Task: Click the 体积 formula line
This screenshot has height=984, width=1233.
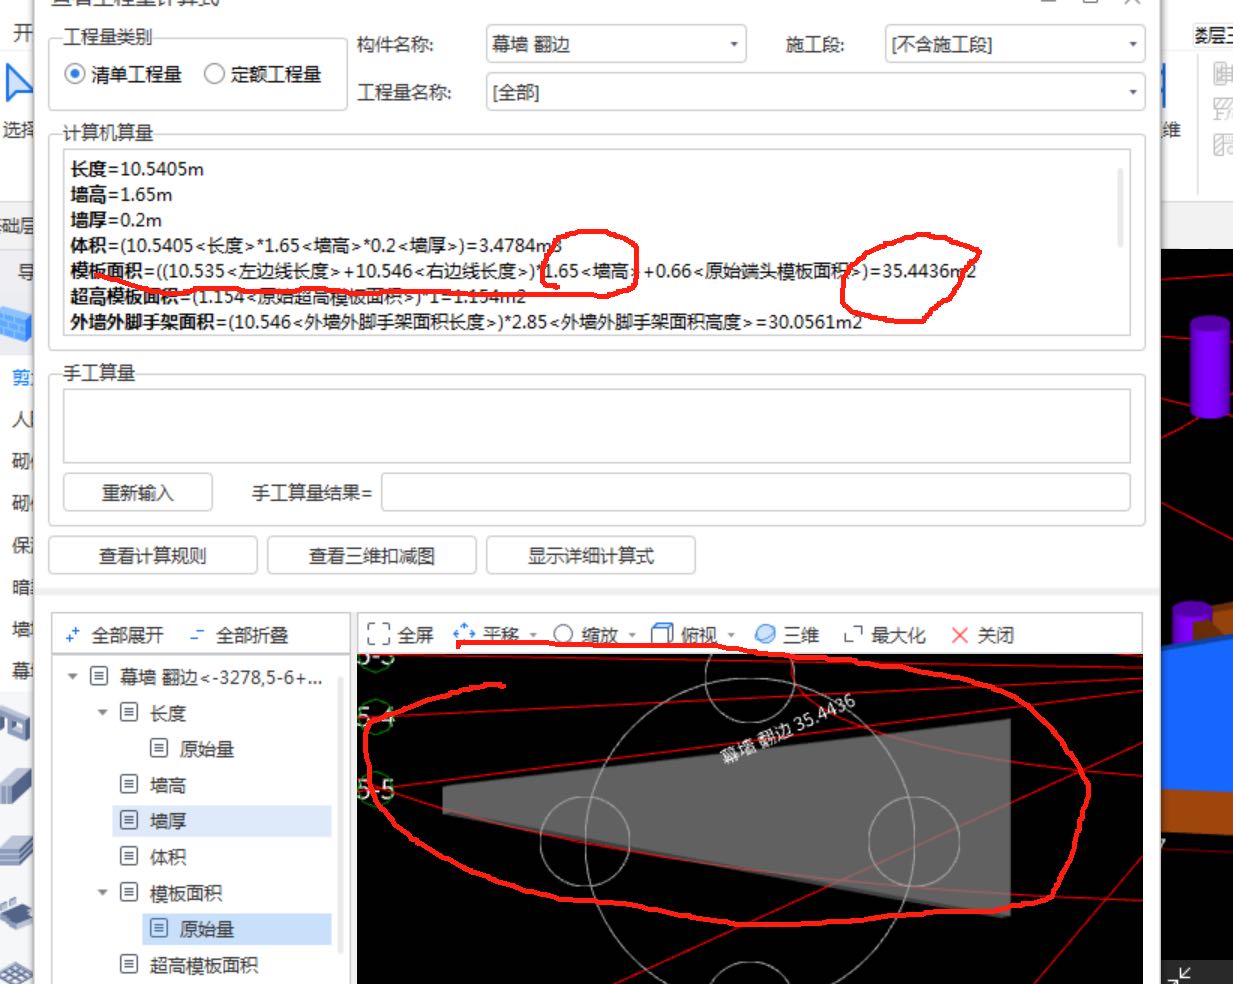Action: coord(316,245)
